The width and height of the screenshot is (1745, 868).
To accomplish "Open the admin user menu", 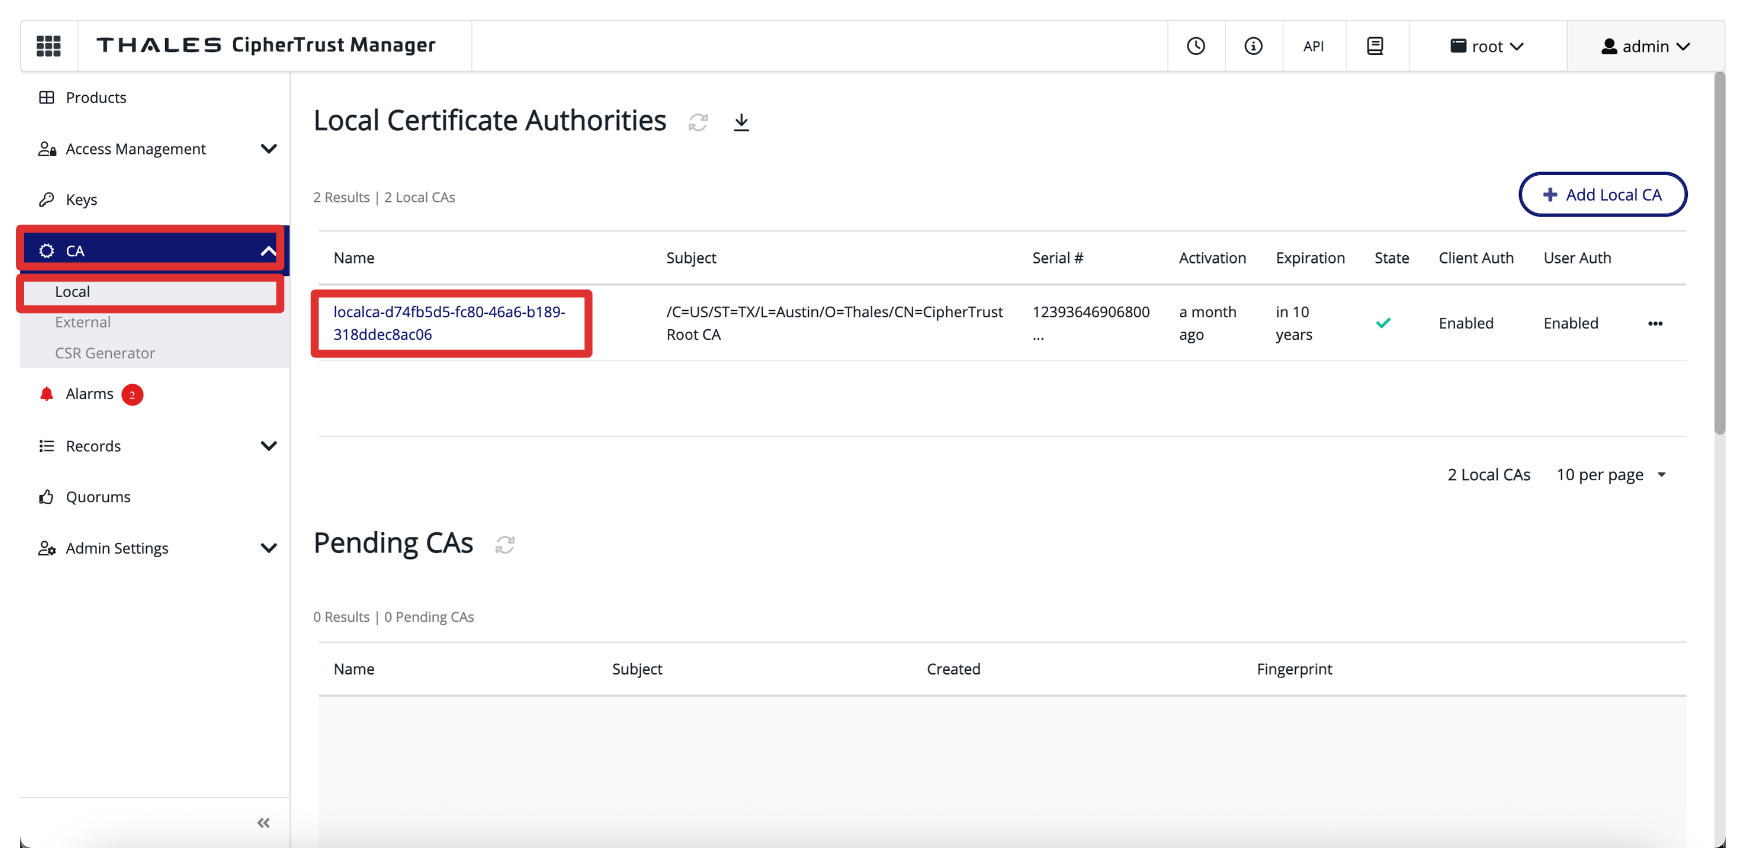I will click(x=1645, y=46).
